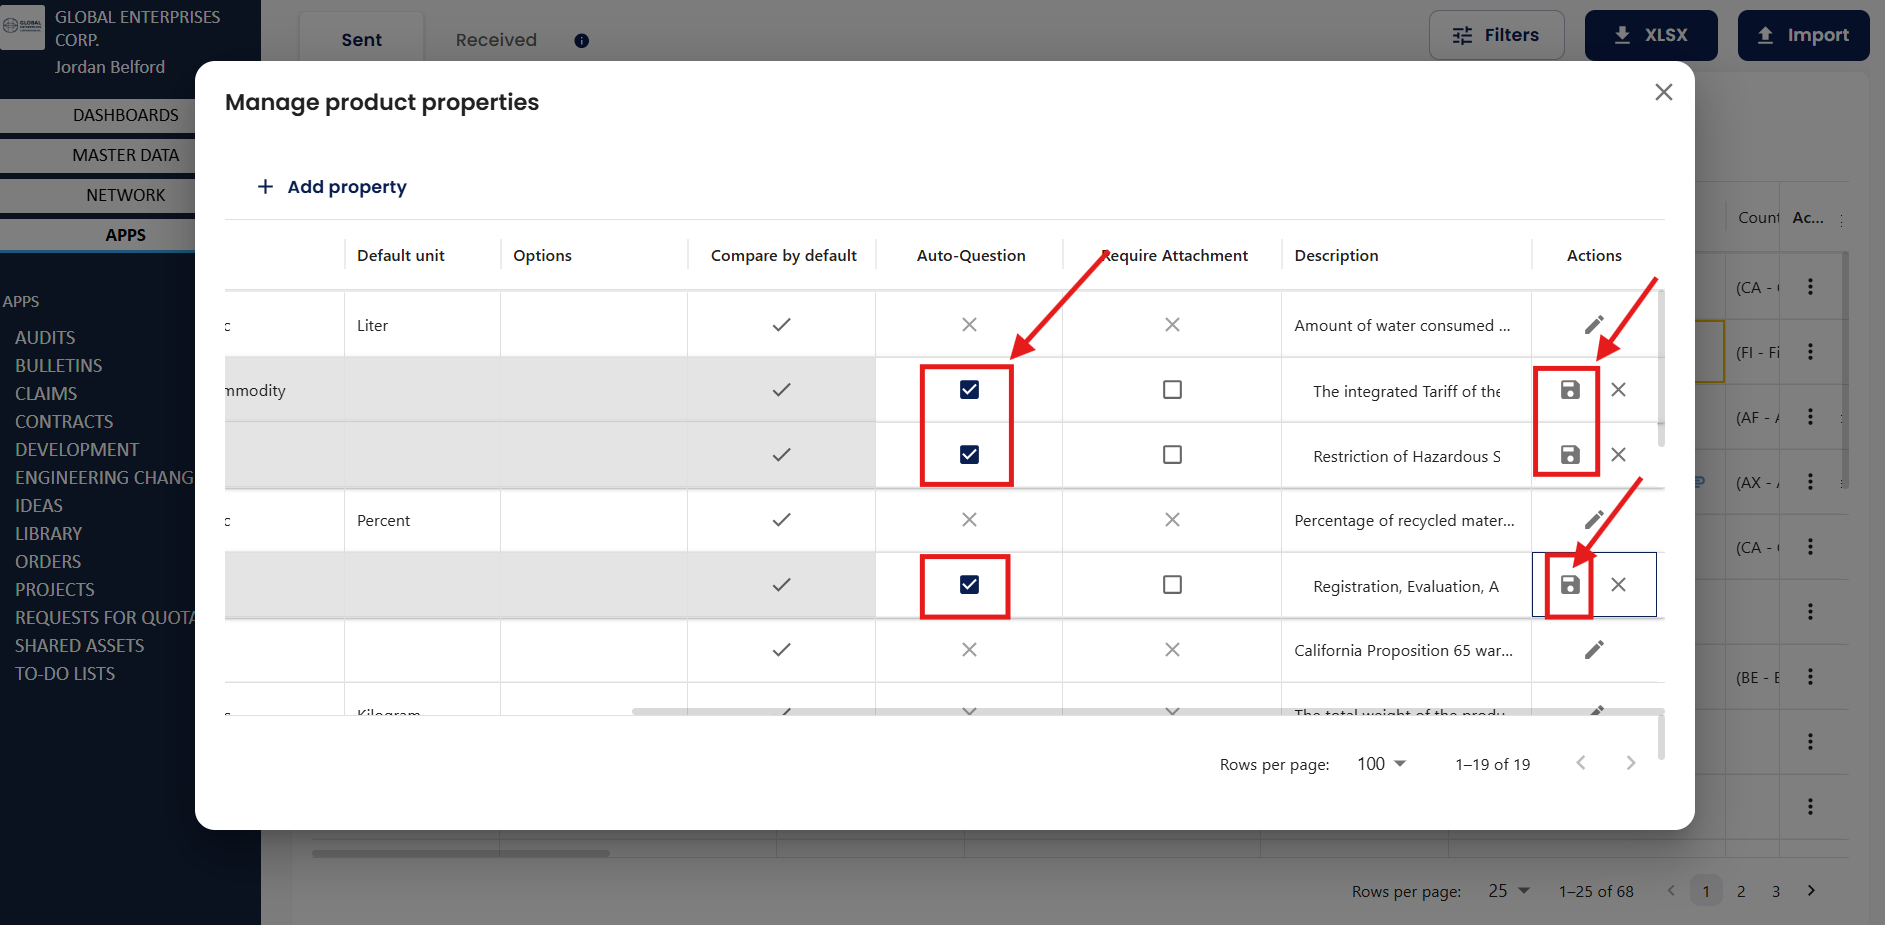The height and width of the screenshot is (925, 1885).
Task: Save the integrated Tariff property row
Action: click(1570, 390)
